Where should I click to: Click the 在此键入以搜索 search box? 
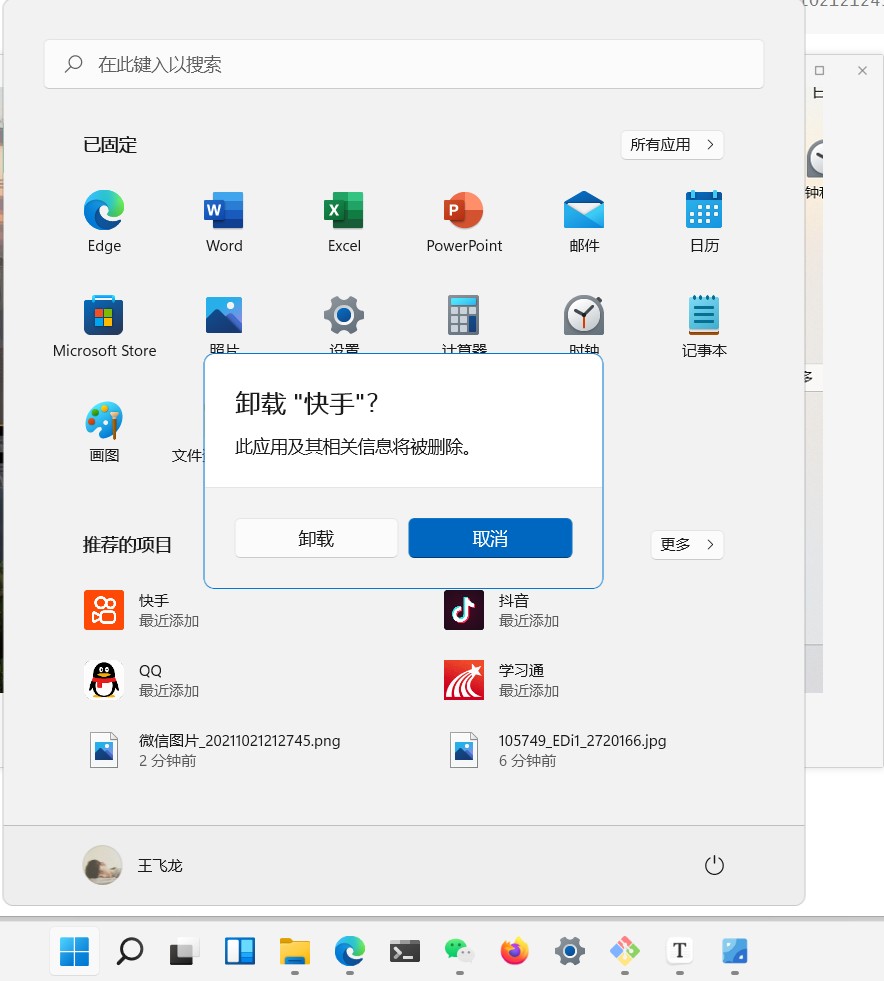[404, 64]
